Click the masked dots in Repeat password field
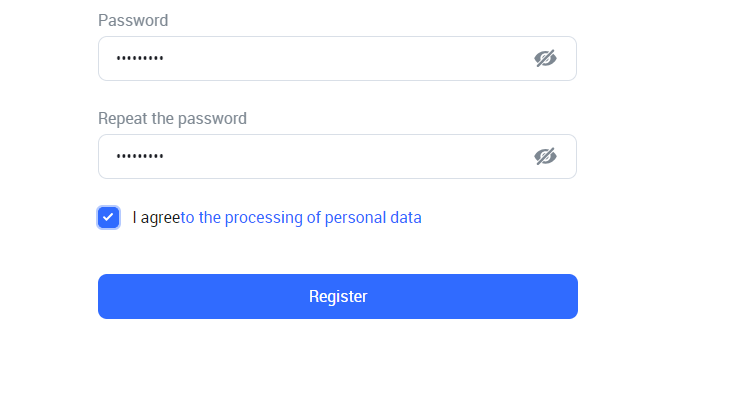Screen dimensions: 755x399 pyautogui.click(x=140, y=156)
